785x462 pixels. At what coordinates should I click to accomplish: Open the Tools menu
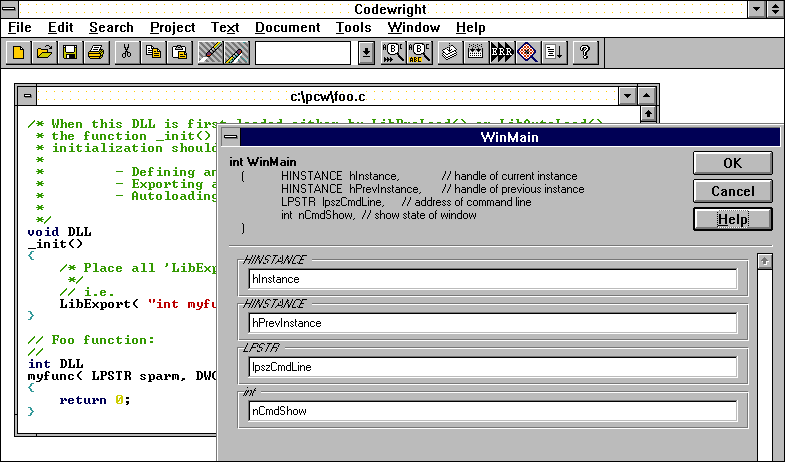353,28
